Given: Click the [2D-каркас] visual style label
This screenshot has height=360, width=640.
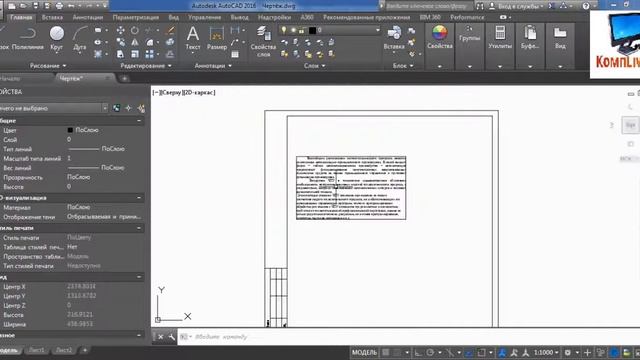Looking at the screenshot, I should coord(199,93).
